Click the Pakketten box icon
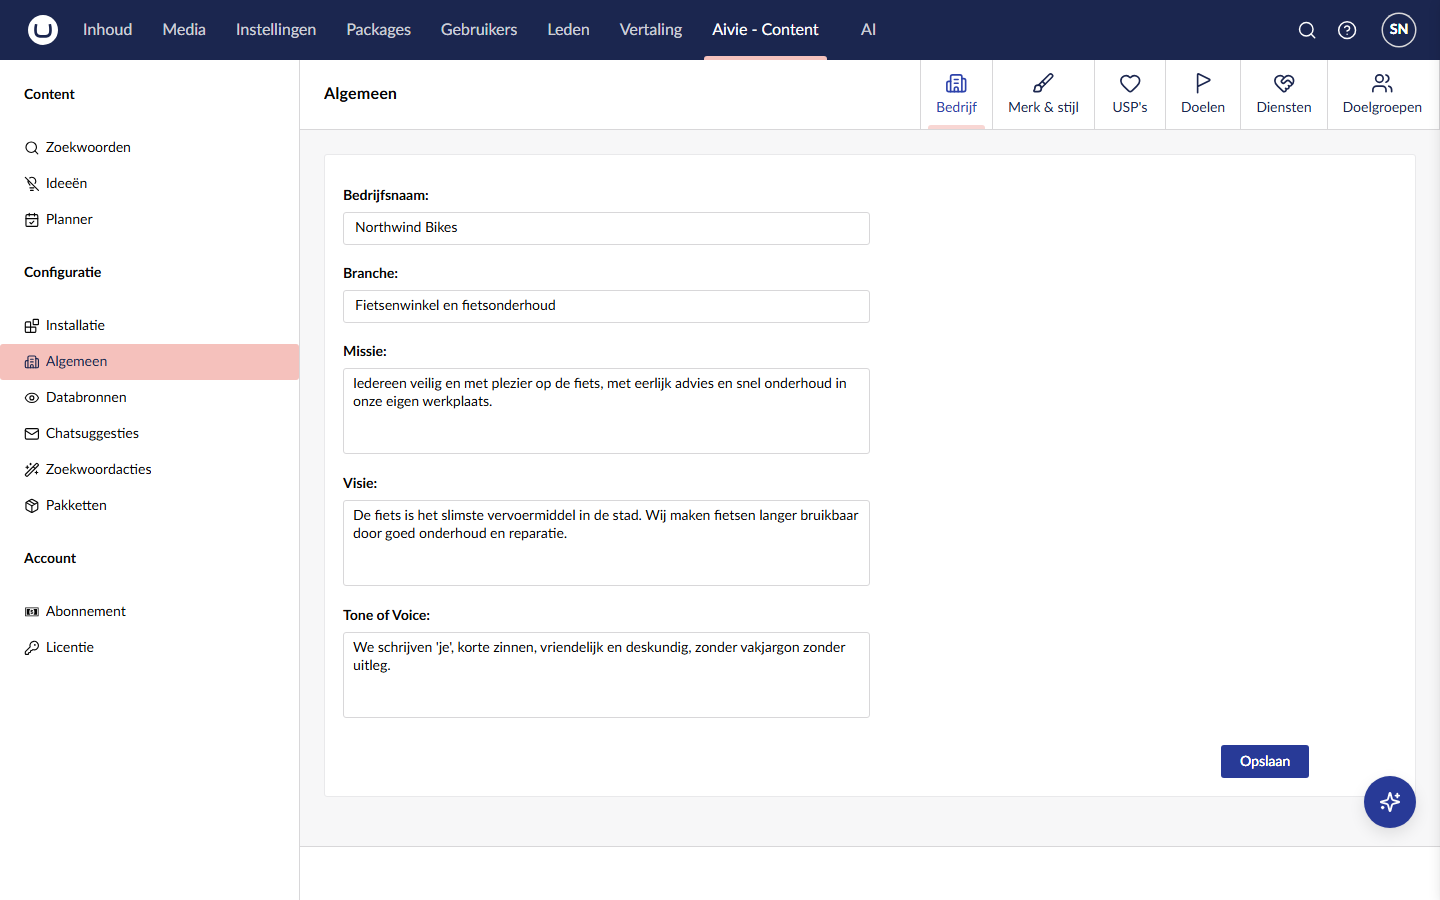 pos(32,506)
